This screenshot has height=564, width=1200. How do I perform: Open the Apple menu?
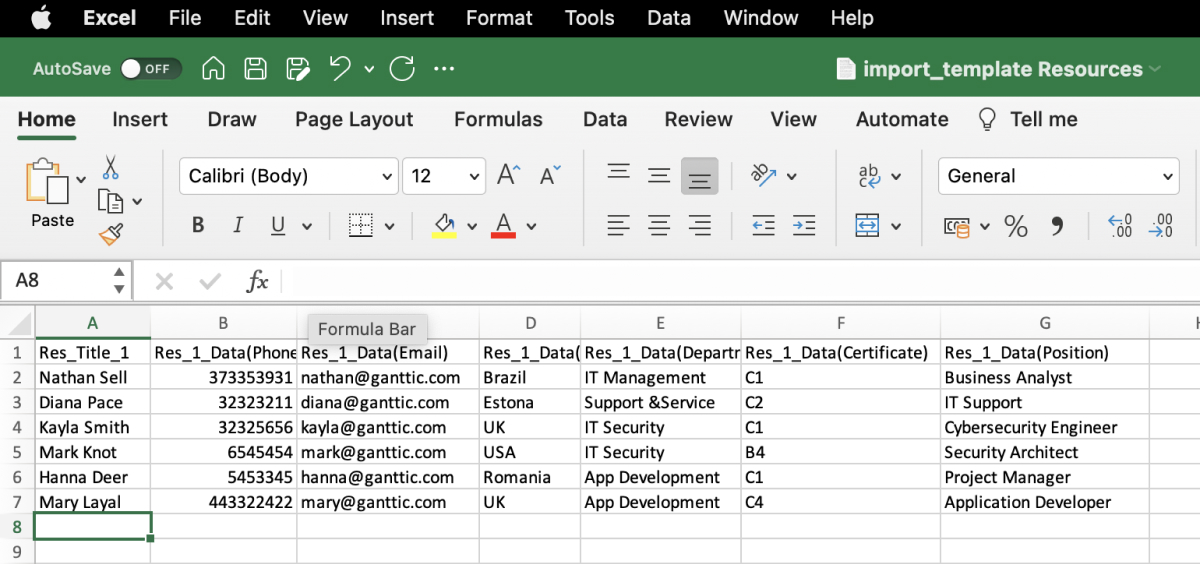tap(41, 17)
